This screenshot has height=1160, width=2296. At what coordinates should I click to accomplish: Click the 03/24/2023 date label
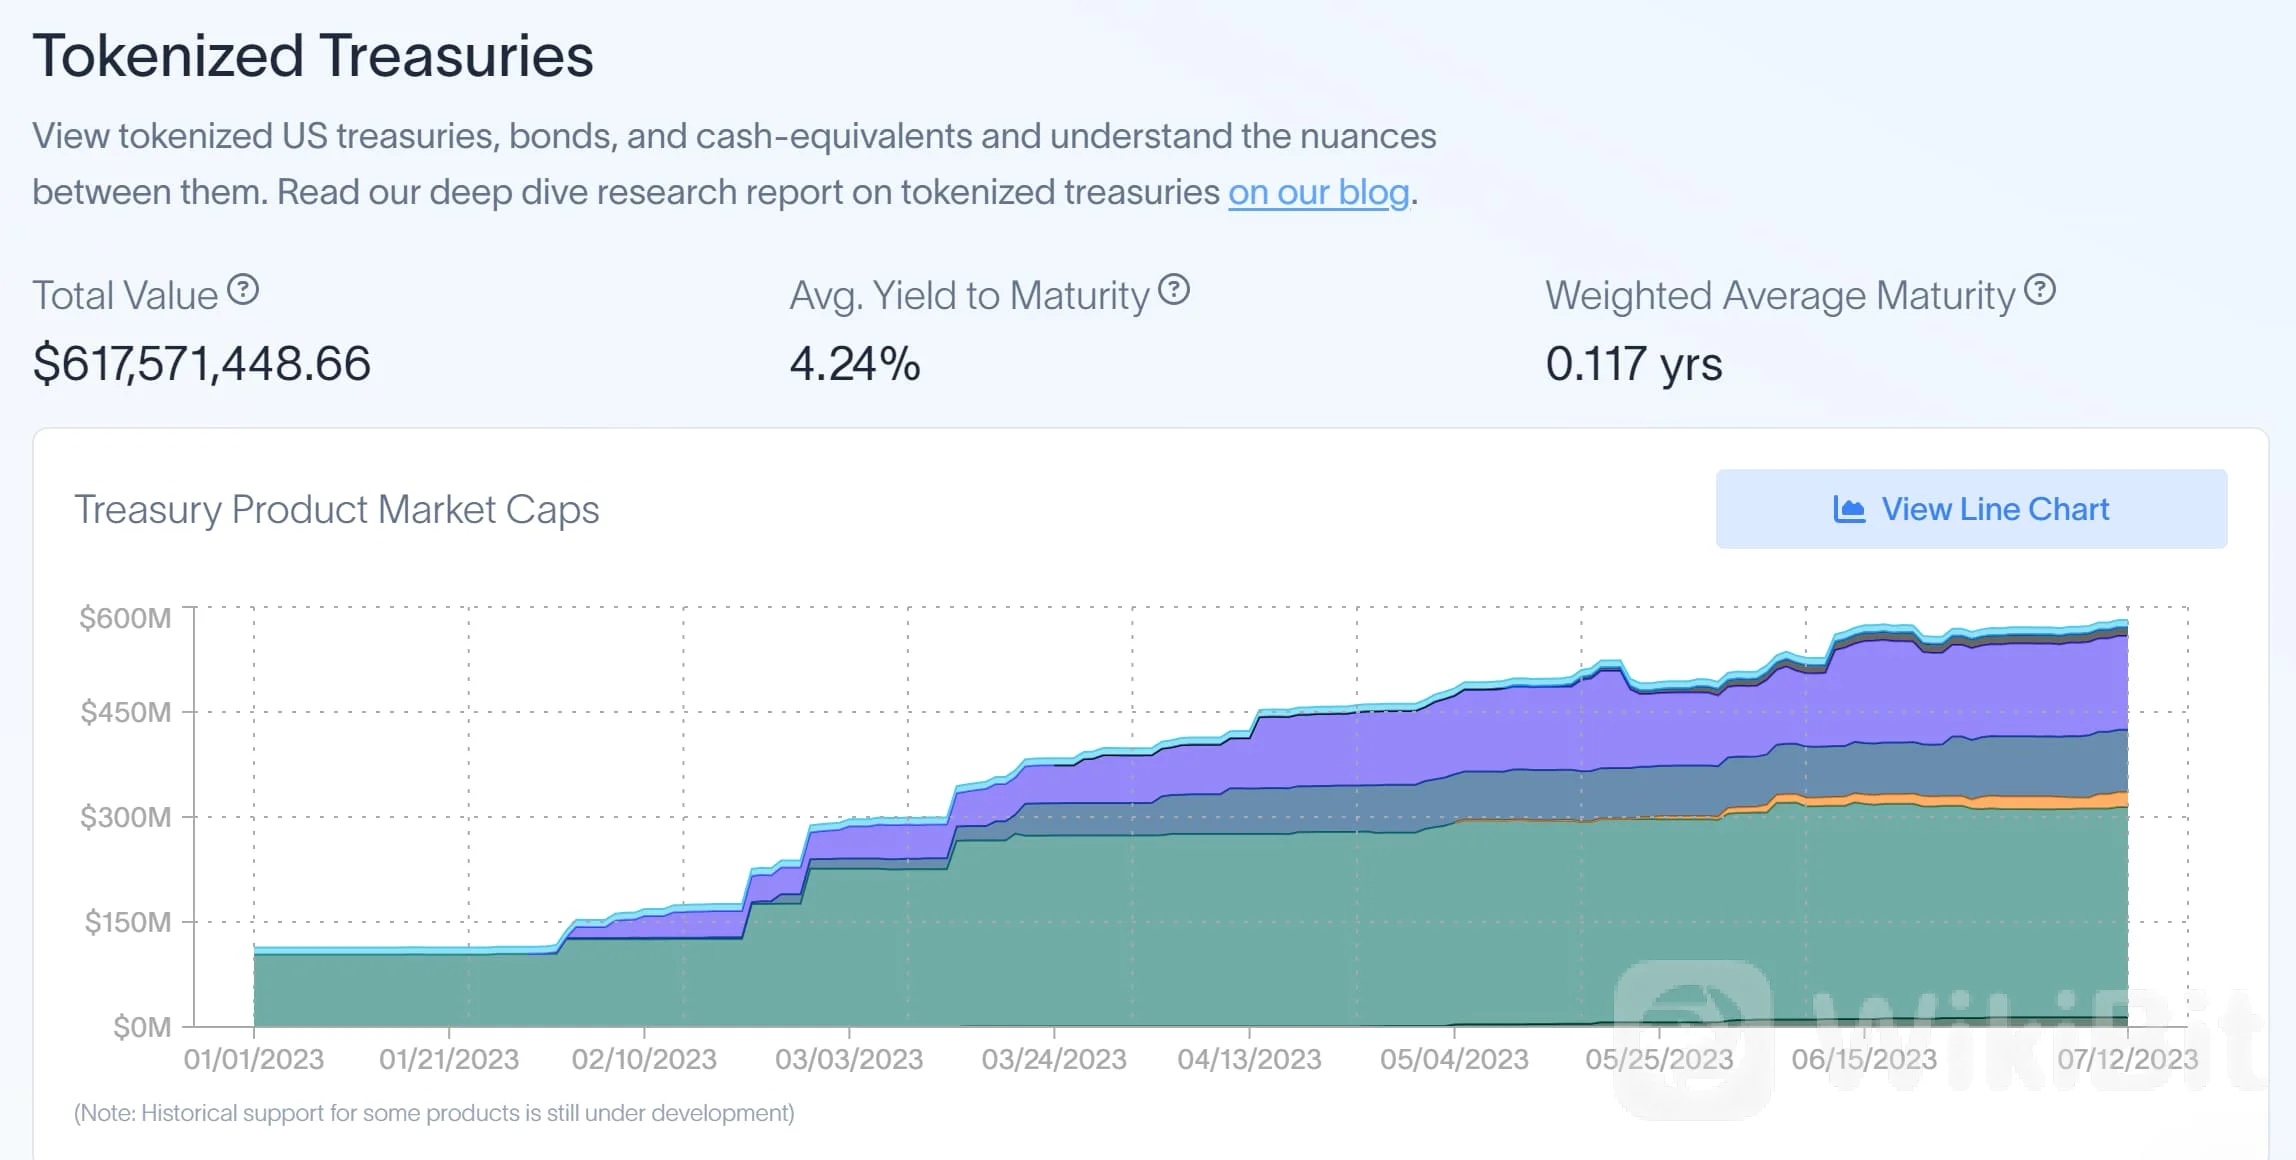coord(1054,1060)
